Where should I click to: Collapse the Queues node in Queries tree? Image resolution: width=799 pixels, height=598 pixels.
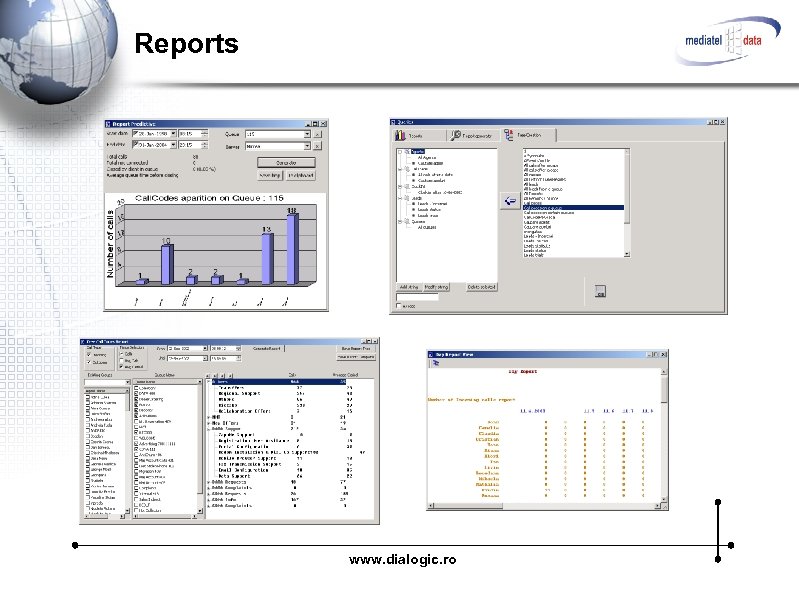(x=400, y=222)
